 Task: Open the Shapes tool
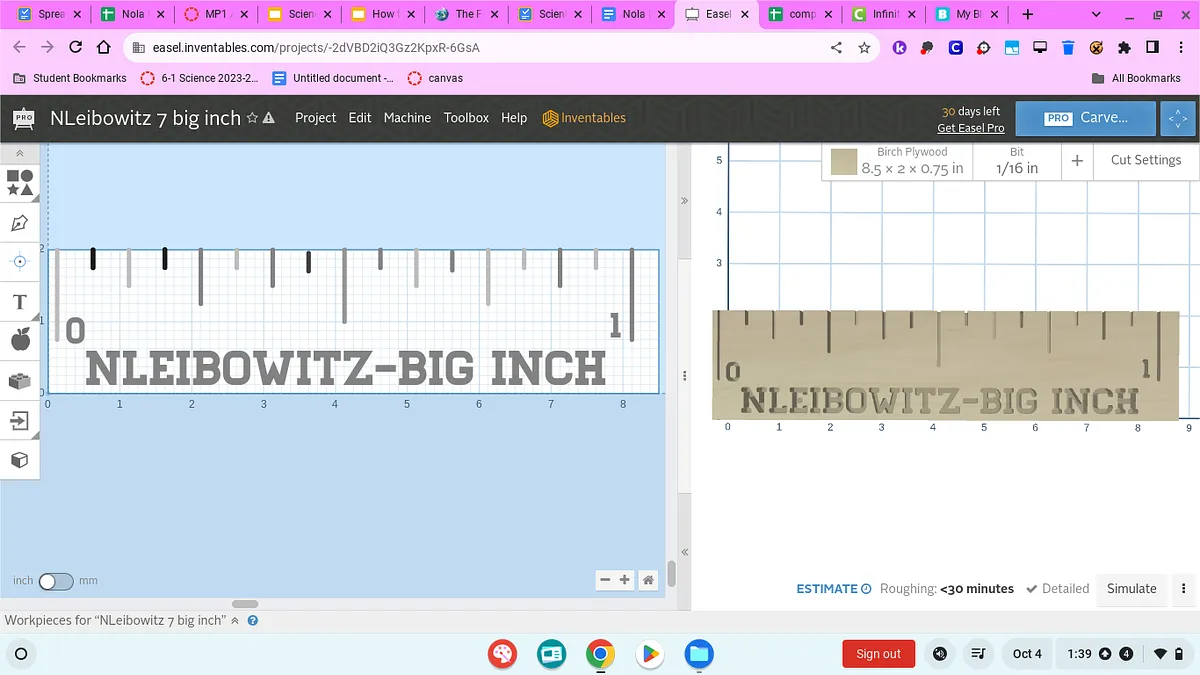[x=20, y=183]
